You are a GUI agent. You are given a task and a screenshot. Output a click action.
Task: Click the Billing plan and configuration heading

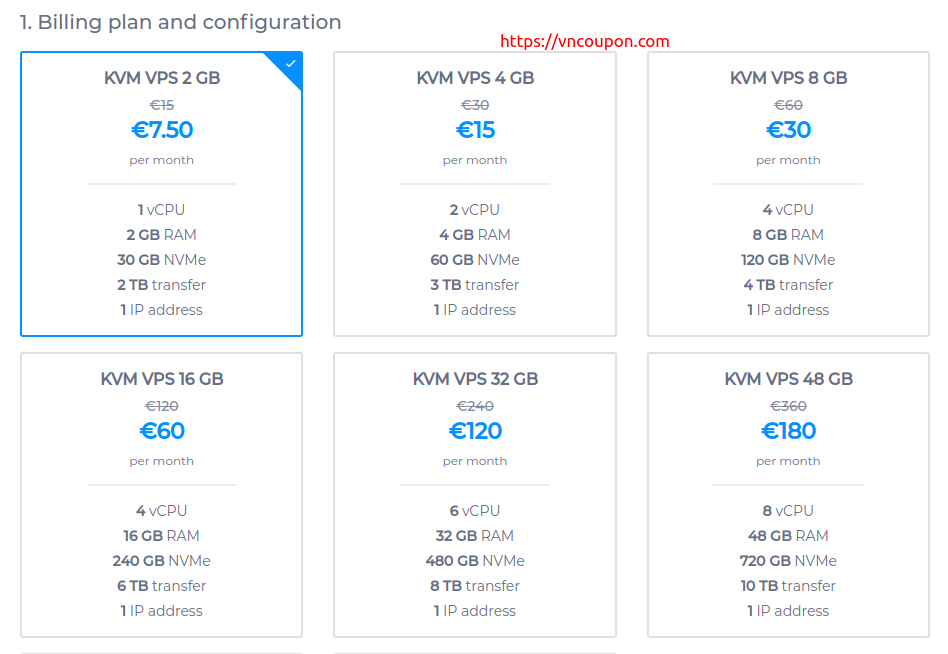point(181,22)
